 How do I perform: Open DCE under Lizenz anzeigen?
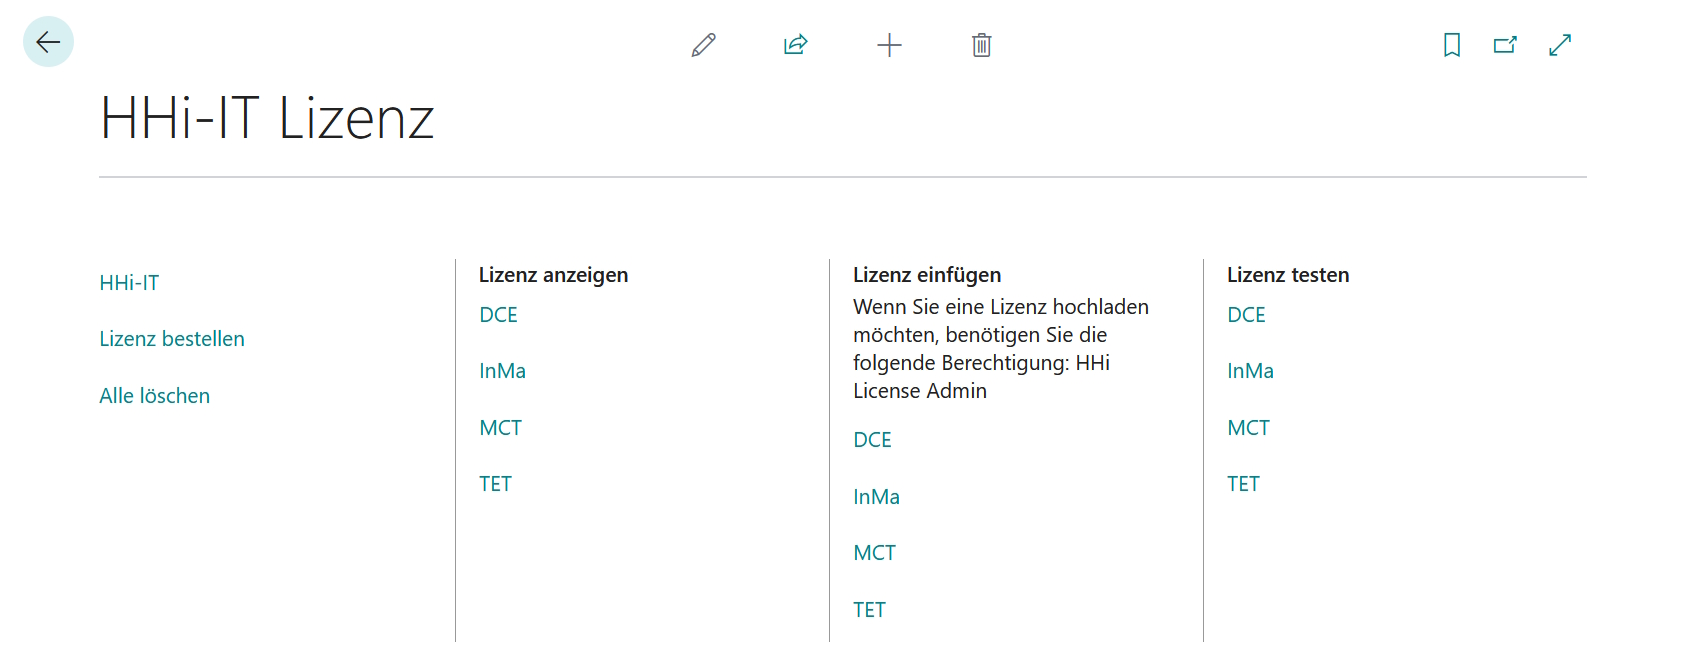click(x=498, y=314)
